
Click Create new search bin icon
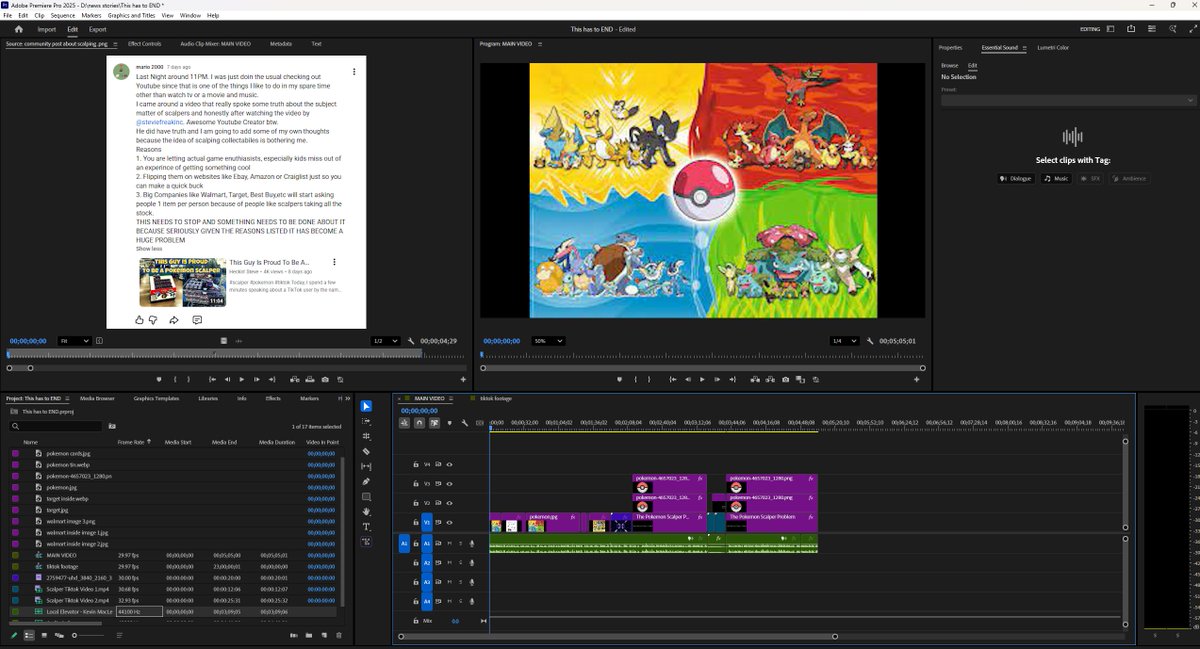coord(112,426)
